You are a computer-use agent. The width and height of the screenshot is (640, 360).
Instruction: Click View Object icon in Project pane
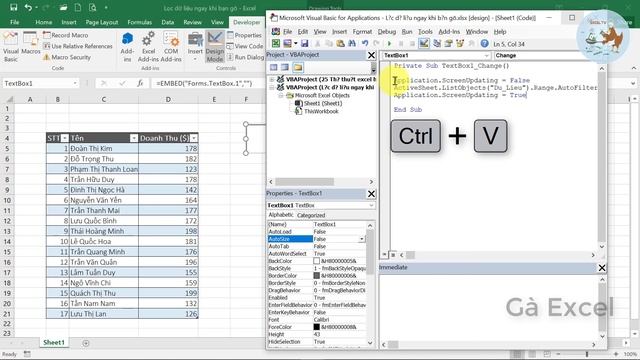(285, 67)
